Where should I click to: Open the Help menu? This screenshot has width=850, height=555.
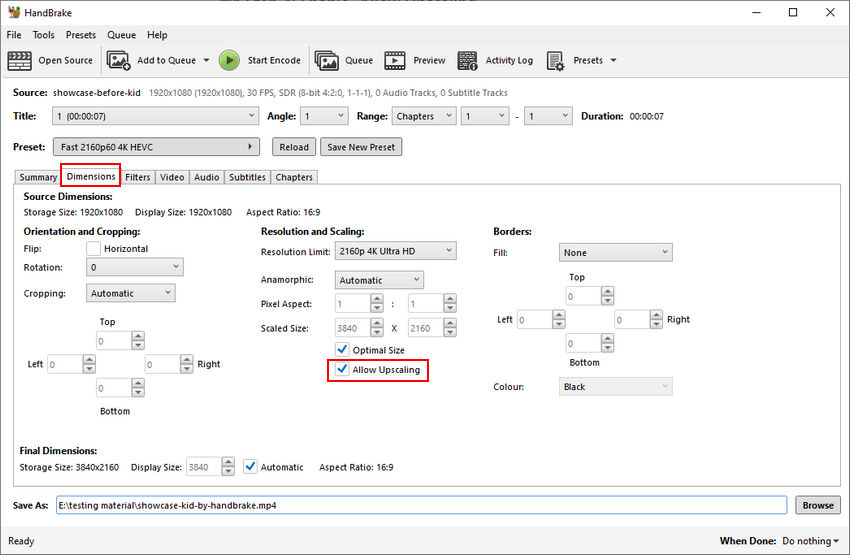[157, 35]
